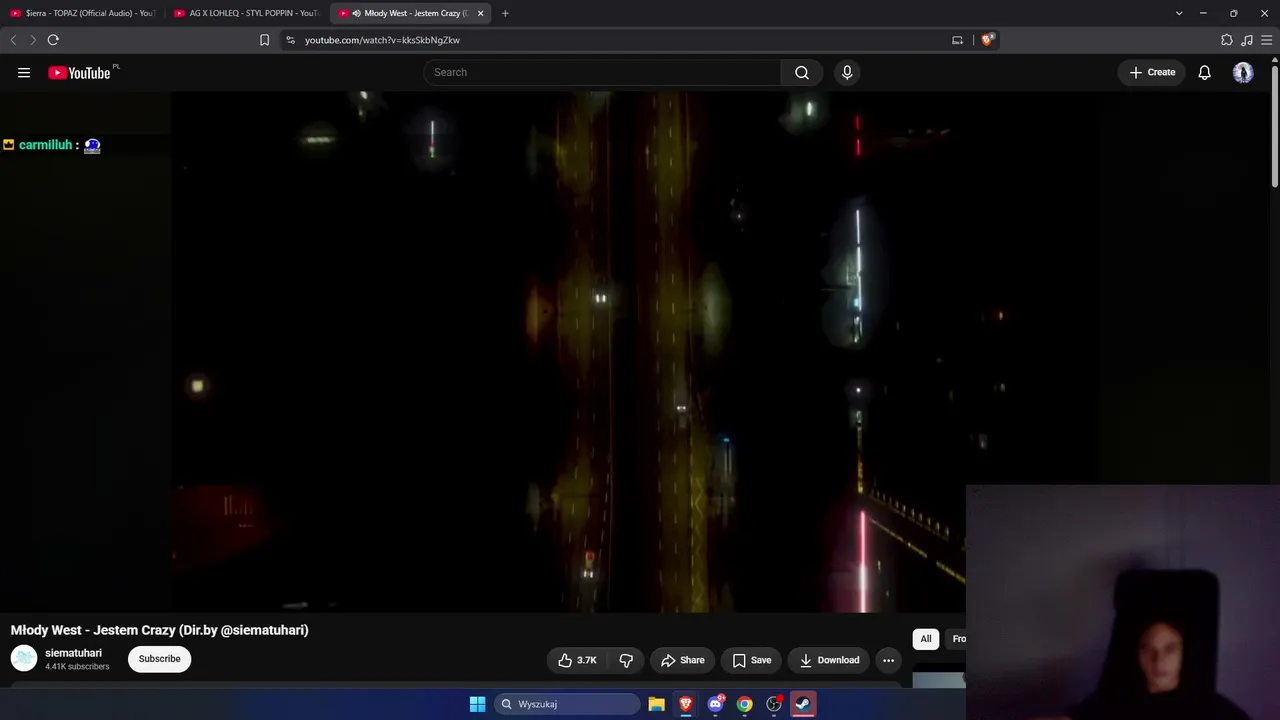
Task: Open siematuhari channel name link
Action: [73, 653]
